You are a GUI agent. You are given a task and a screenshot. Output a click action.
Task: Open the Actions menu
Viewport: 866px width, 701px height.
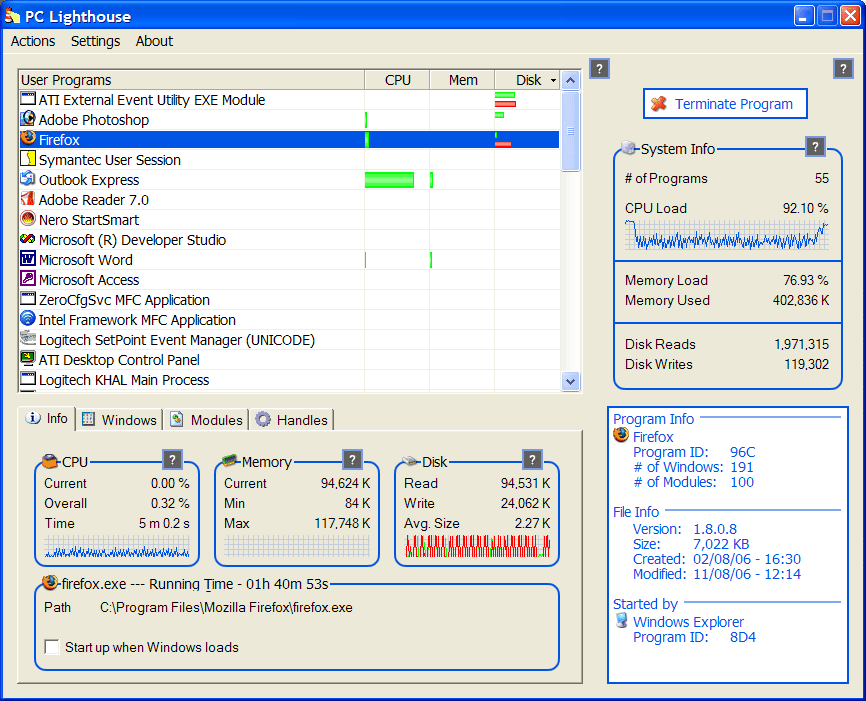pos(33,41)
